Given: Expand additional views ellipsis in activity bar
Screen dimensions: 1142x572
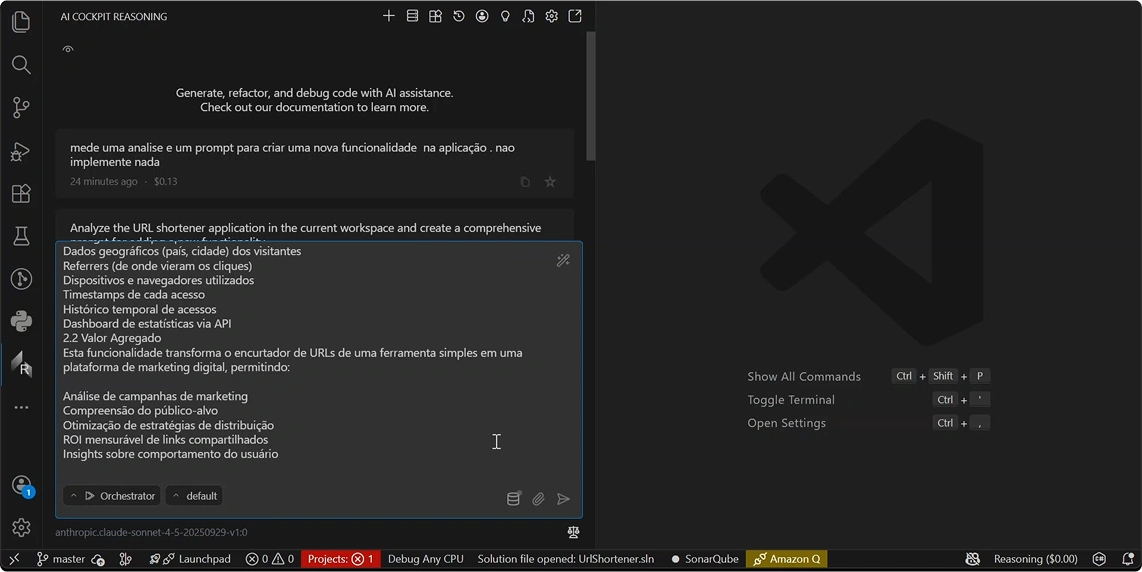Looking at the screenshot, I should 21,408.
